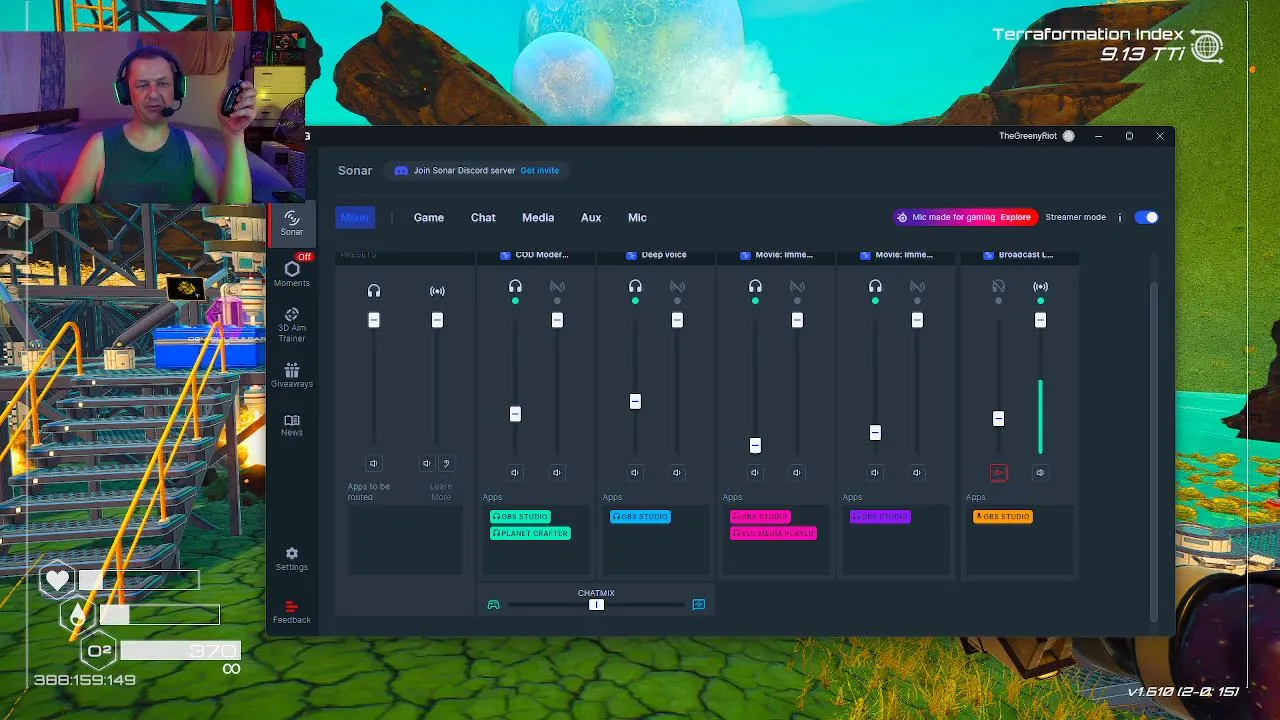Select the PLANET CRAFTER app chip
1280x720 pixels.
tap(530, 533)
